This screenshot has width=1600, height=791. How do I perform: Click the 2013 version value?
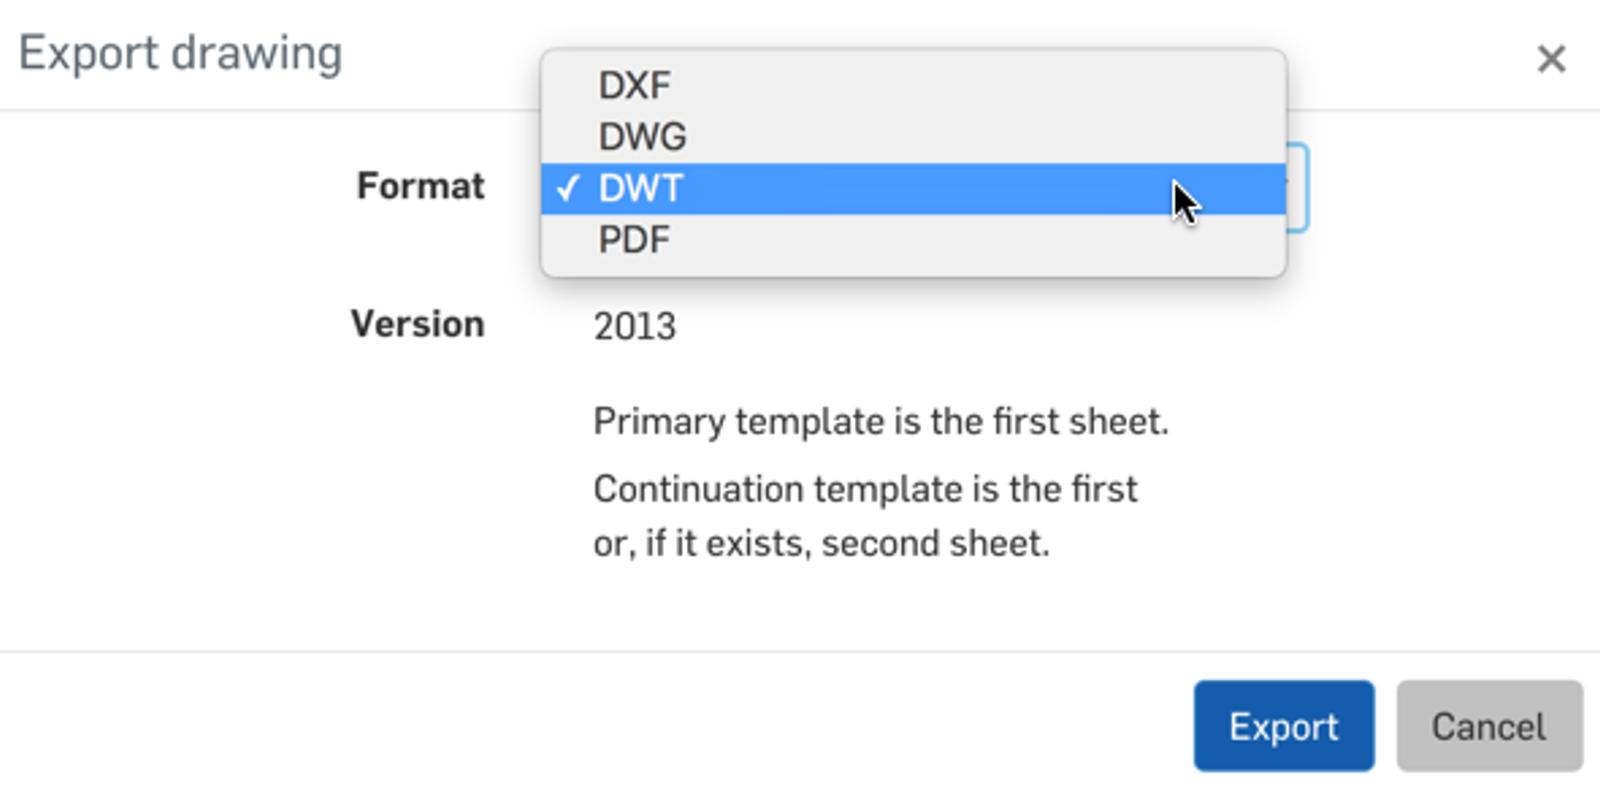[x=634, y=327]
